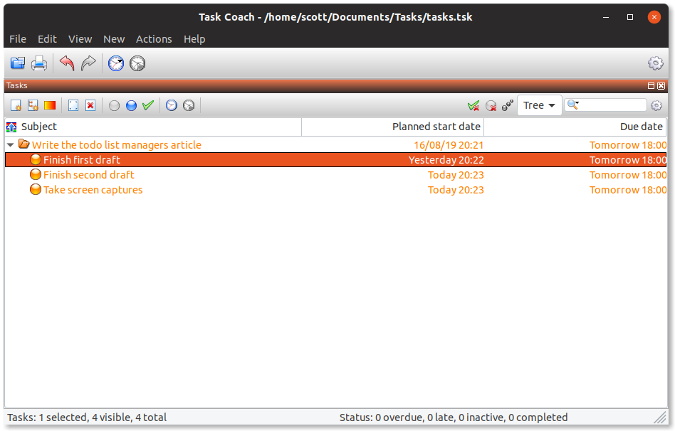Screen dimensions: 675x431
Task: Click the green check Mark completed icon
Action: [148, 105]
